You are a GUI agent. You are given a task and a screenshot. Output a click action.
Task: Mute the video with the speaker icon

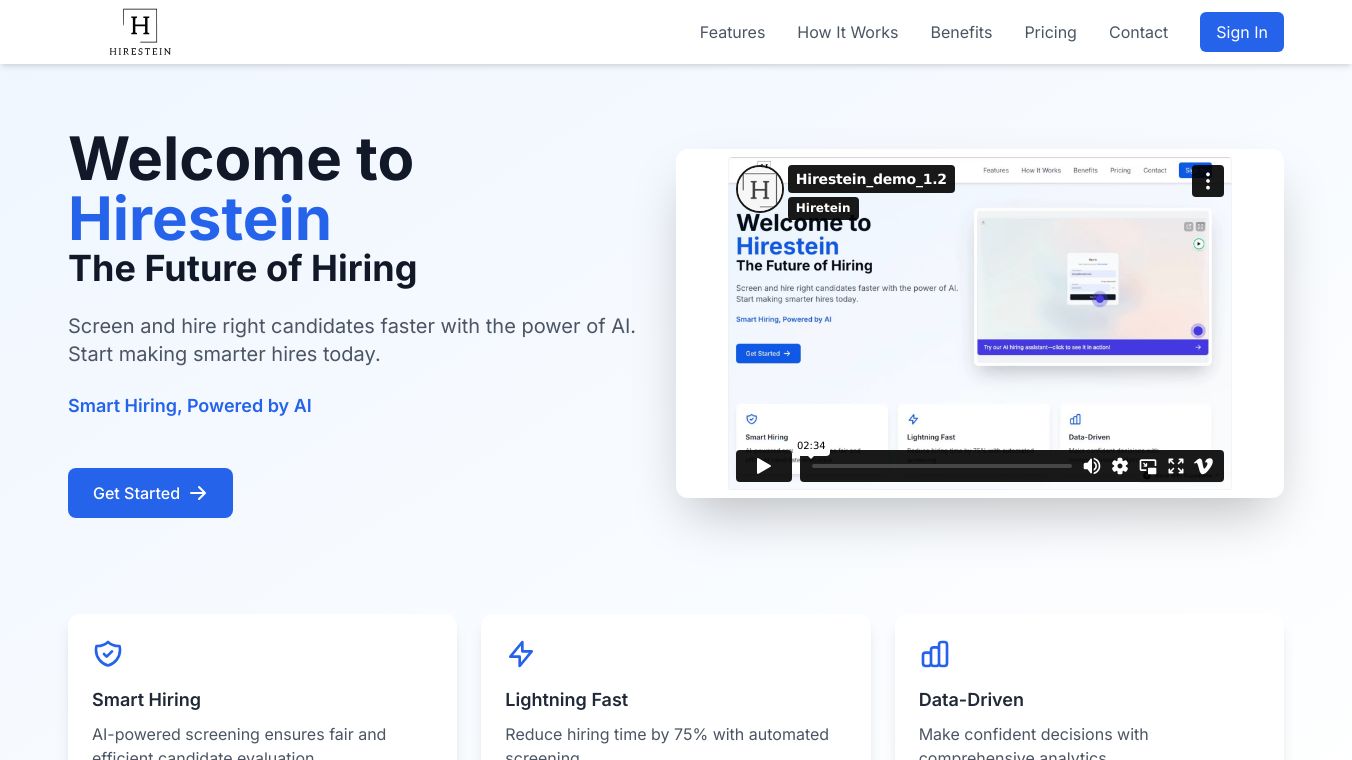coord(1092,466)
